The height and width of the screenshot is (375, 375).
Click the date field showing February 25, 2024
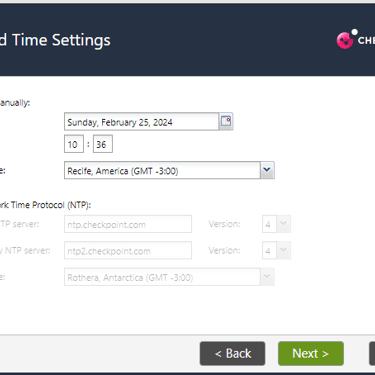(141, 122)
